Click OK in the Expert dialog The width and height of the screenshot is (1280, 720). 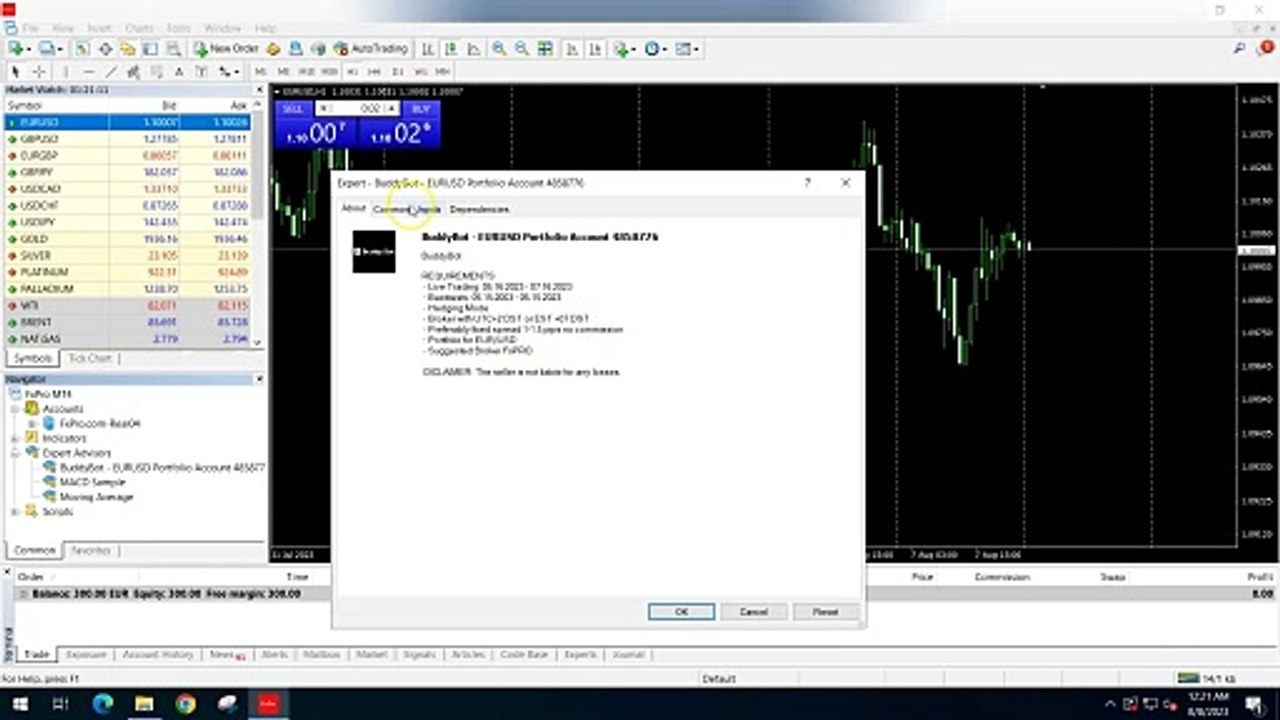point(681,612)
